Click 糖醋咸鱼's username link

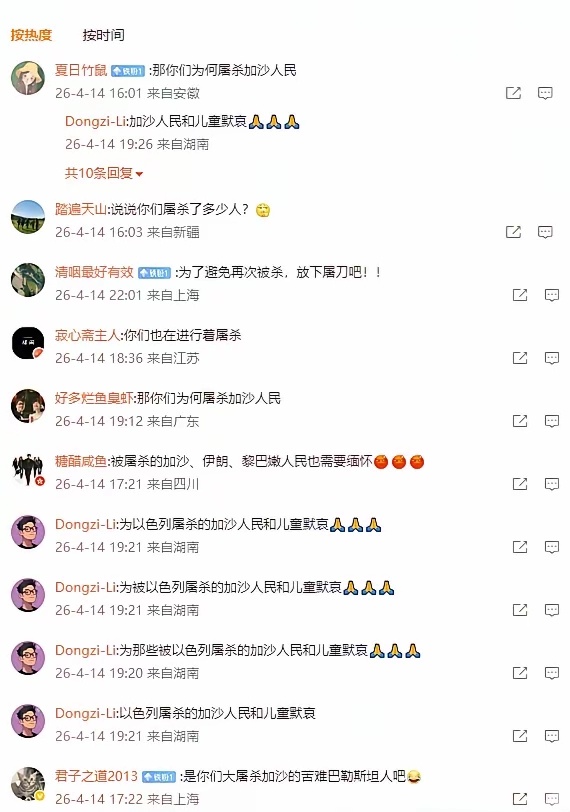(81, 461)
